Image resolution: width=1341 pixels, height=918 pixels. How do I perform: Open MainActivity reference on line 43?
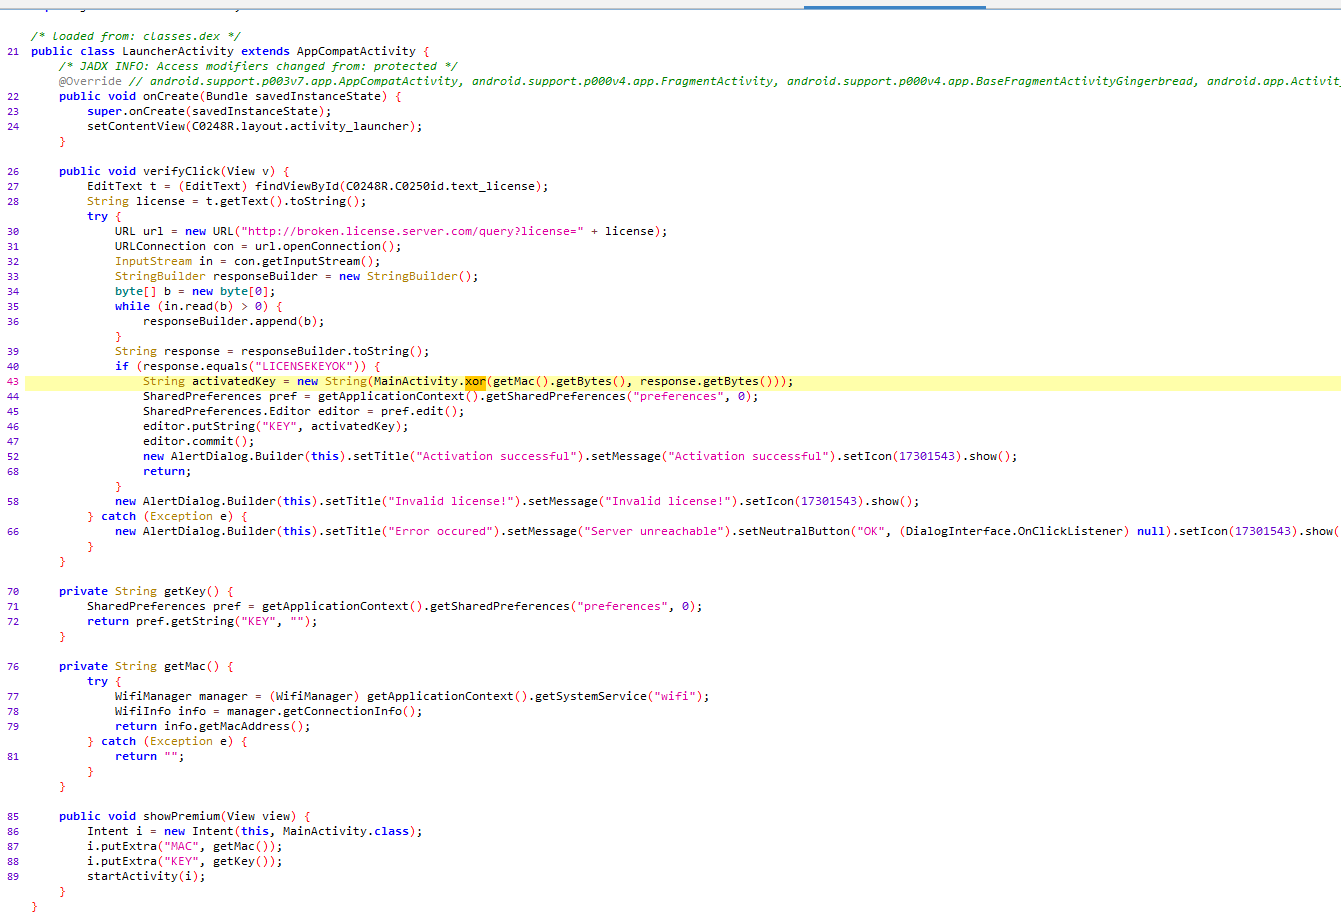click(417, 381)
